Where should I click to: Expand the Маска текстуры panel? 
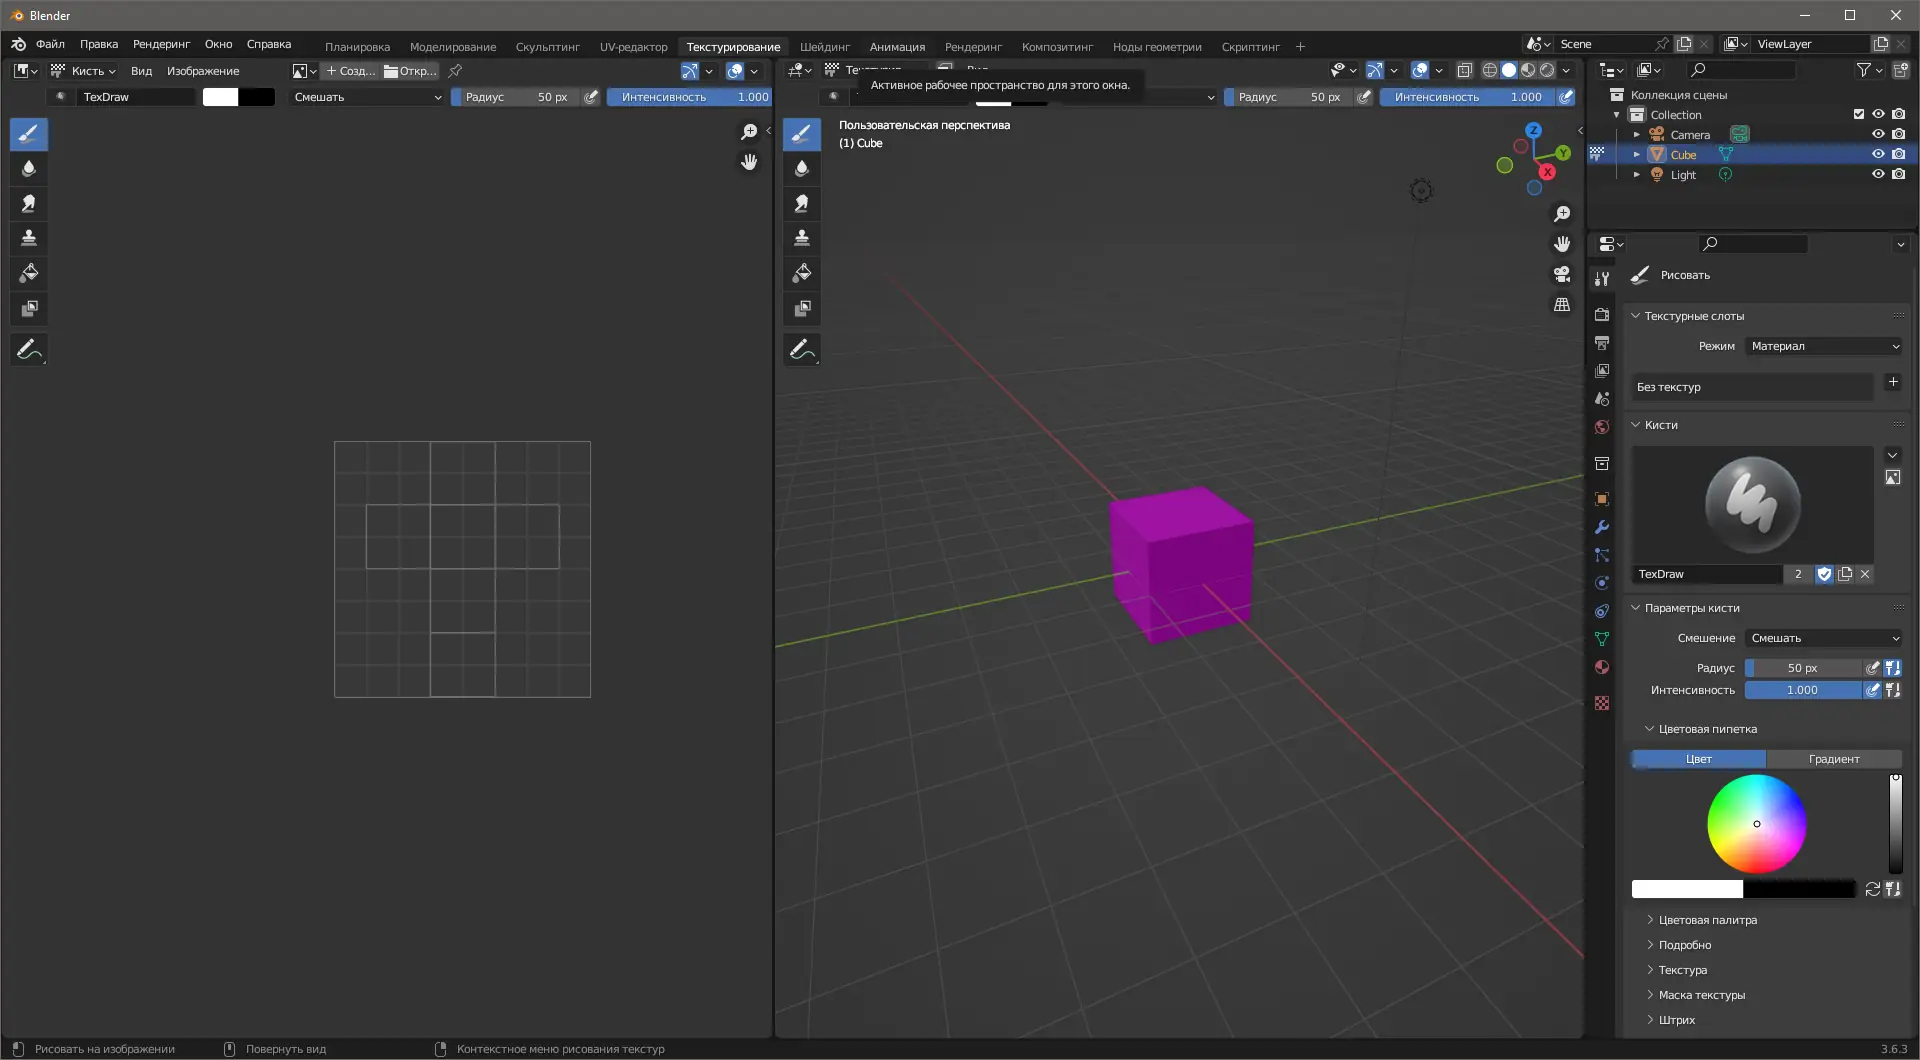pyautogui.click(x=1701, y=995)
